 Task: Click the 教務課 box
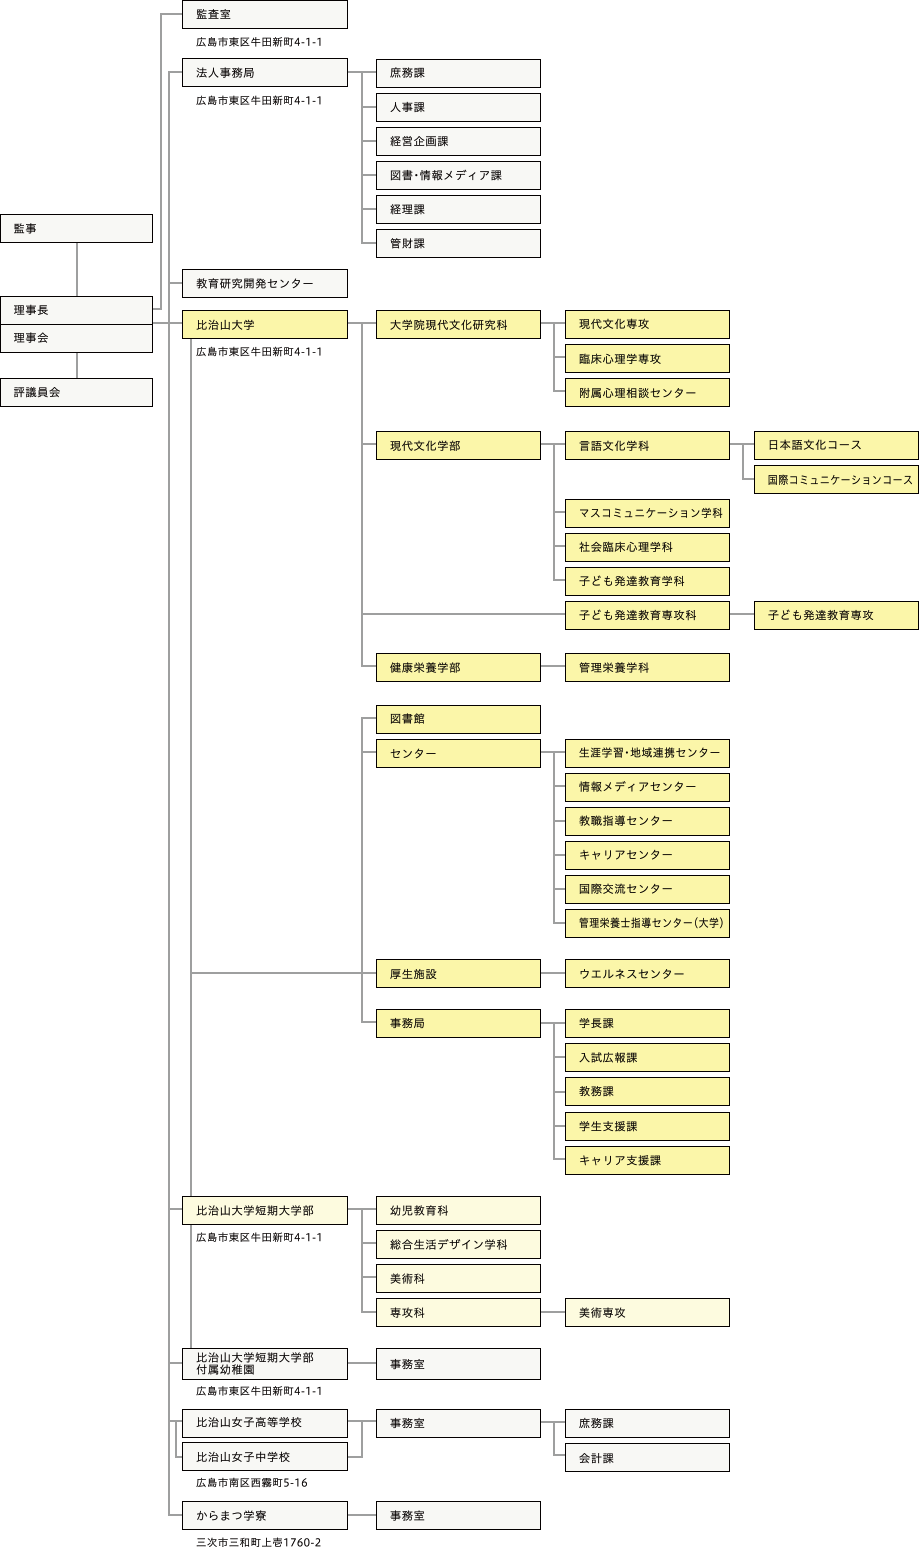[647, 1091]
